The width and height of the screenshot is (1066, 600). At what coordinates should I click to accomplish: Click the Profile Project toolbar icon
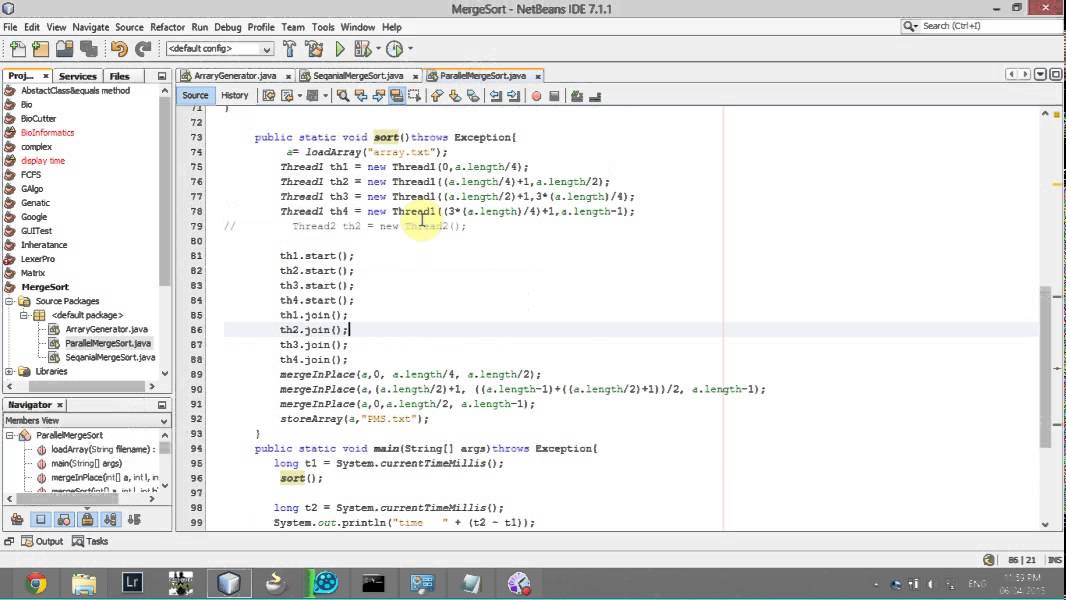(x=394, y=49)
